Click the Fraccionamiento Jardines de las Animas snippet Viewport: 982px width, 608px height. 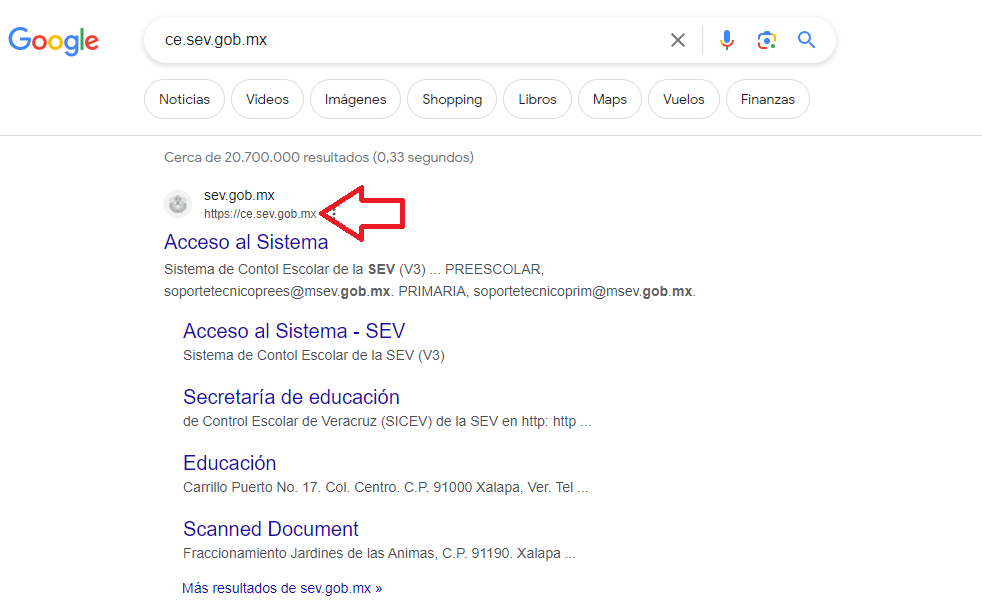[x=379, y=554]
